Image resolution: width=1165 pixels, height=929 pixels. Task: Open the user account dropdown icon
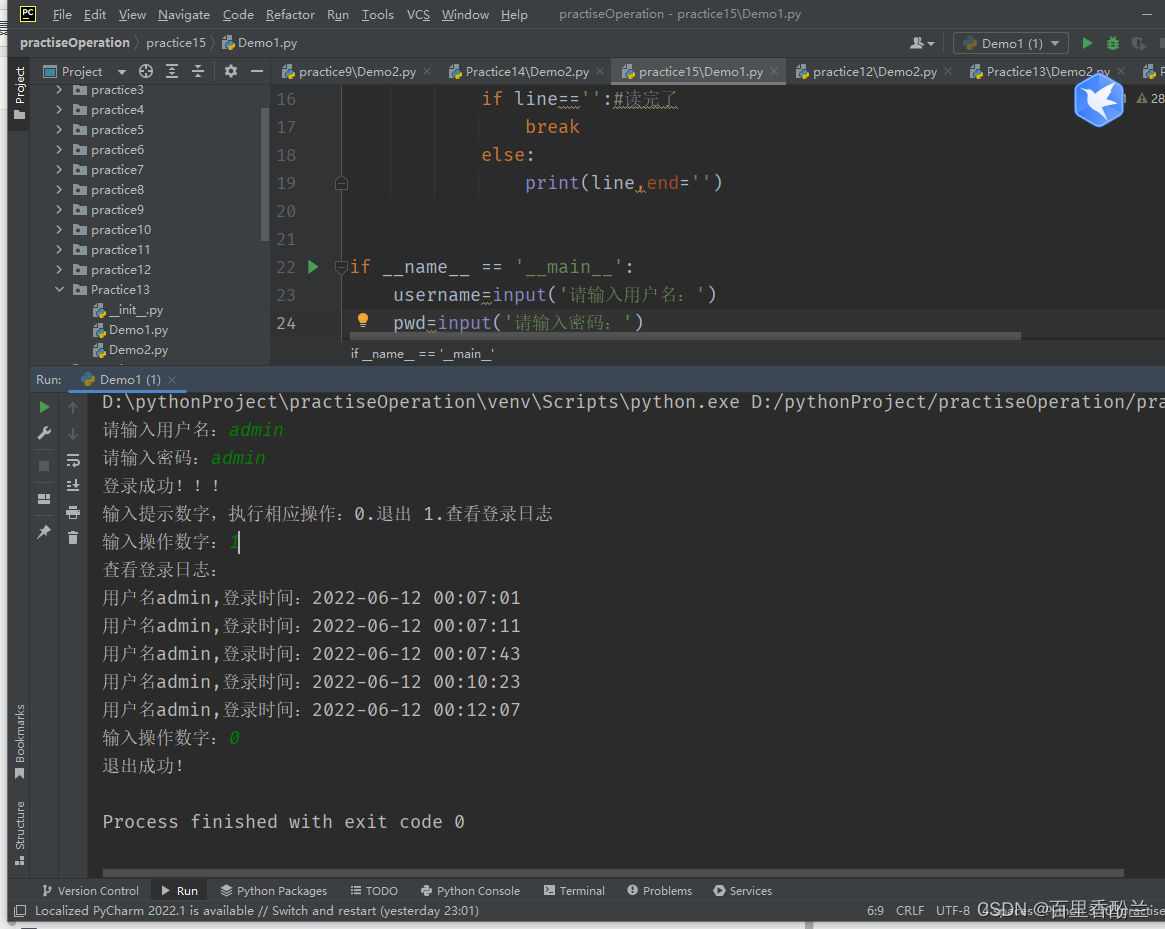pyautogui.click(x=922, y=43)
